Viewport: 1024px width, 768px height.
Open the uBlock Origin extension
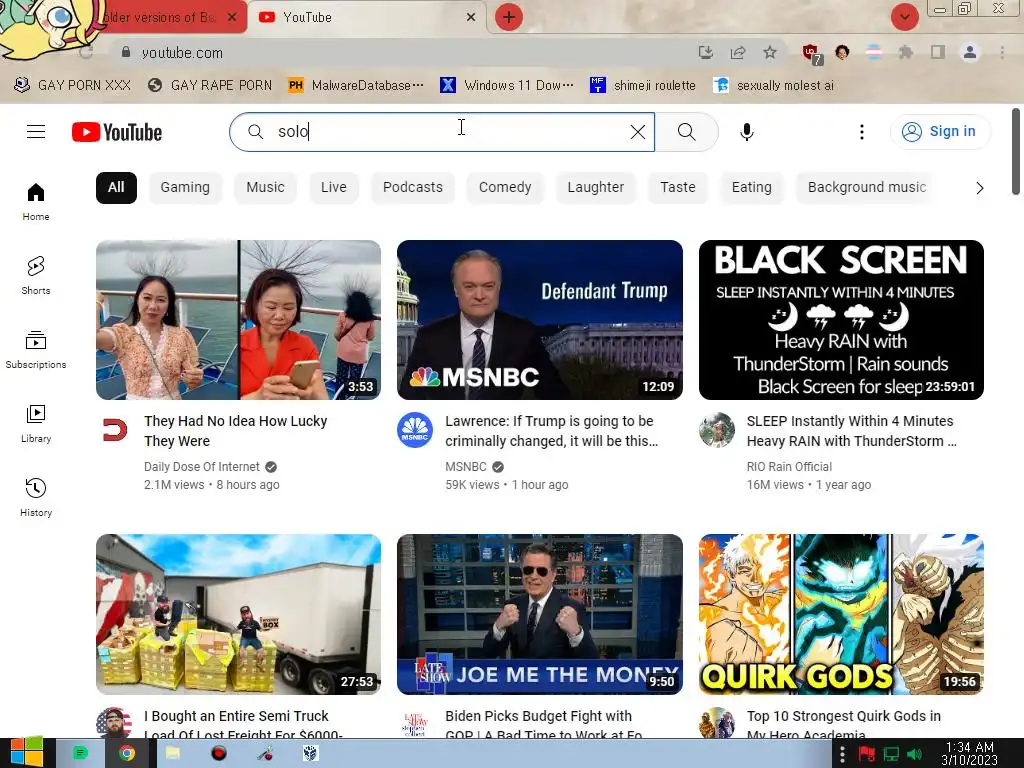click(811, 53)
